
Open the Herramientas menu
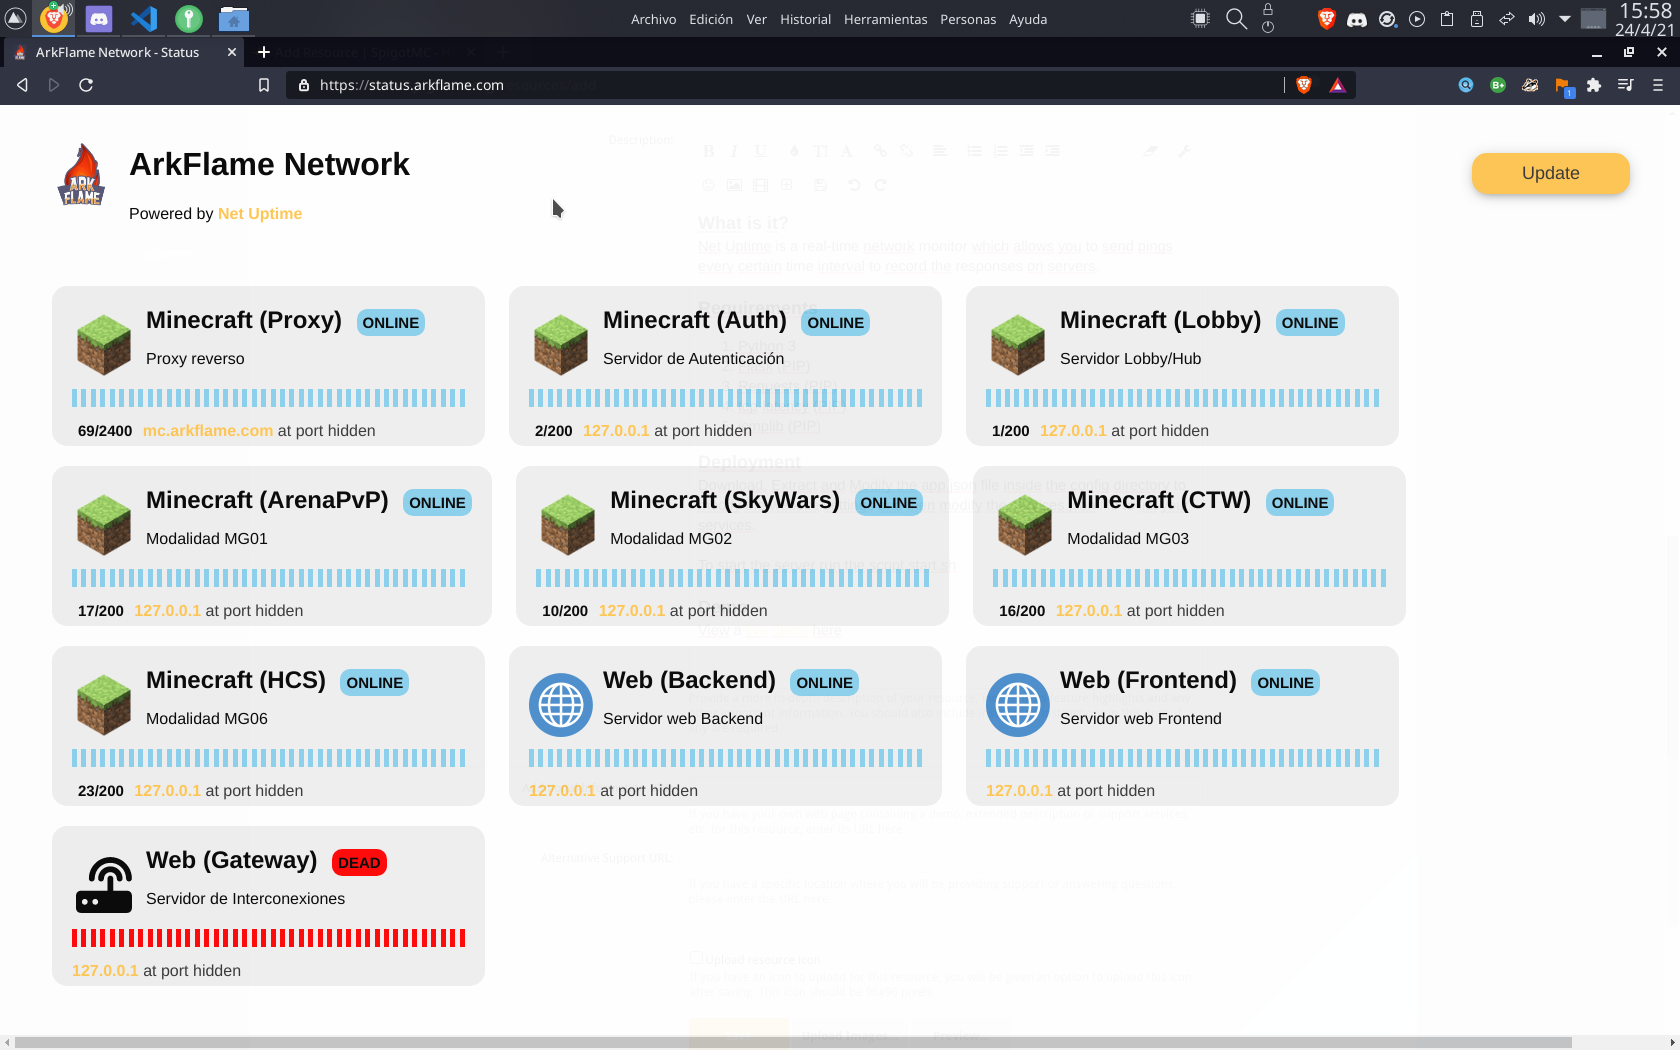pos(885,19)
